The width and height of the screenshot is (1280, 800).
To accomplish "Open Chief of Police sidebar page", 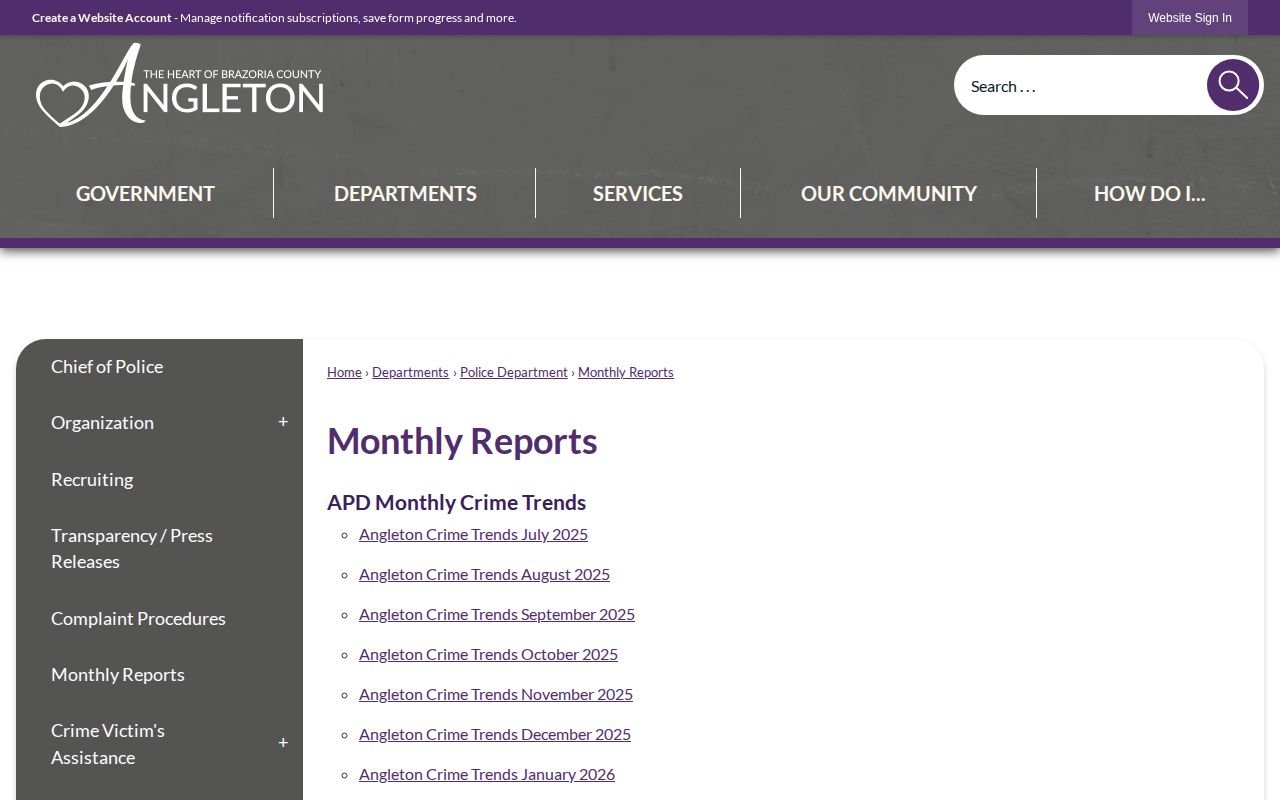I will click(107, 366).
